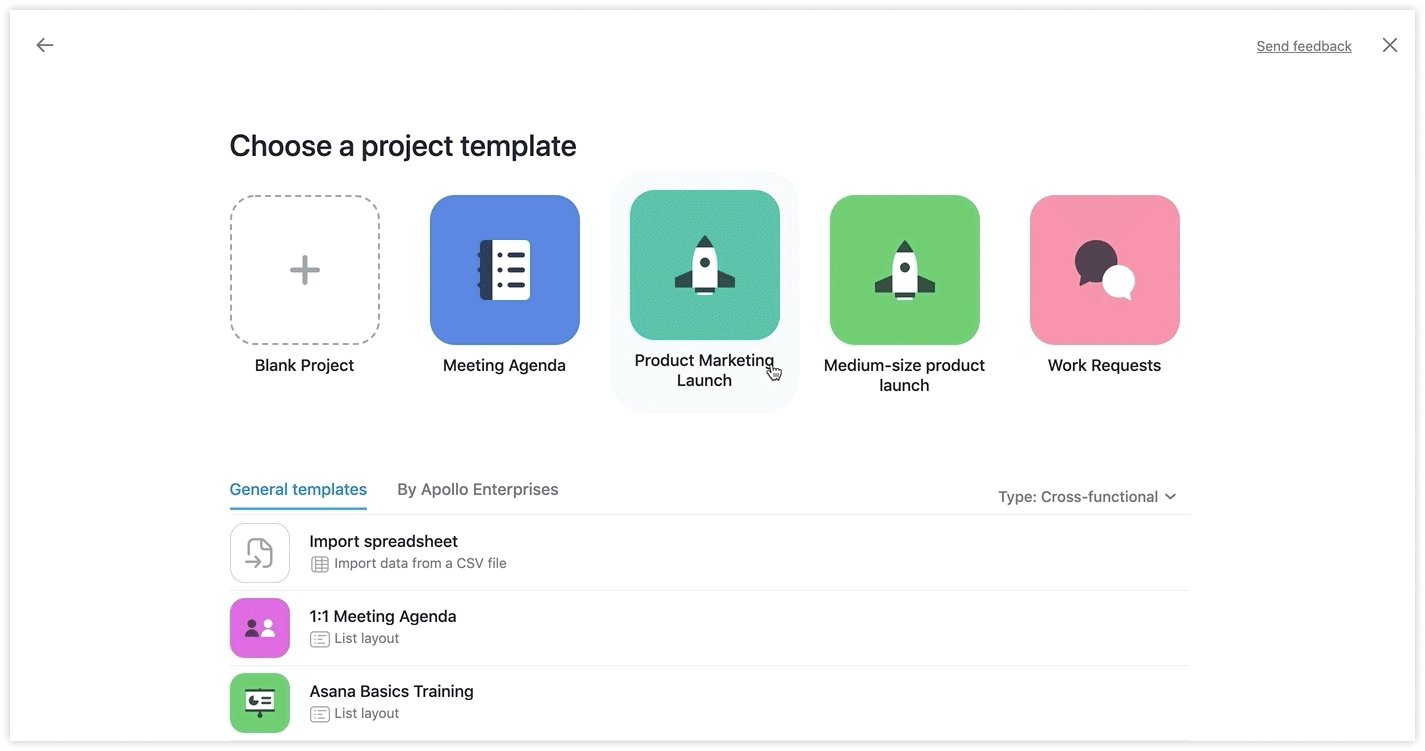Click 'Import data from a CSV file' text

[x=420, y=564]
